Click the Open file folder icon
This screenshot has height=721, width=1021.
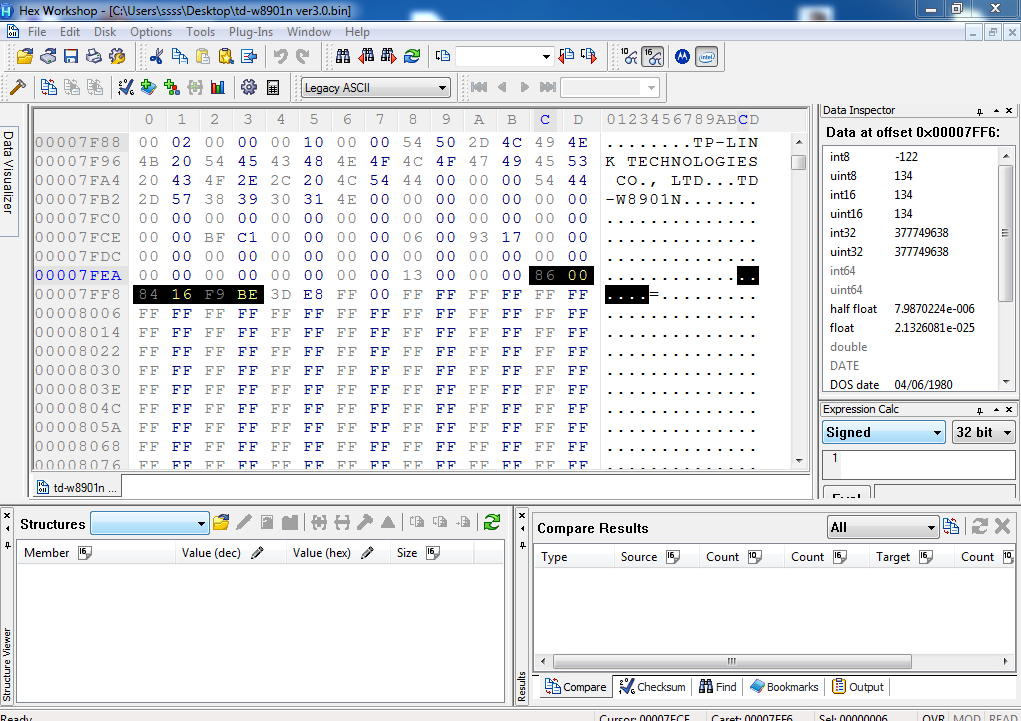(x=25, y=57)
